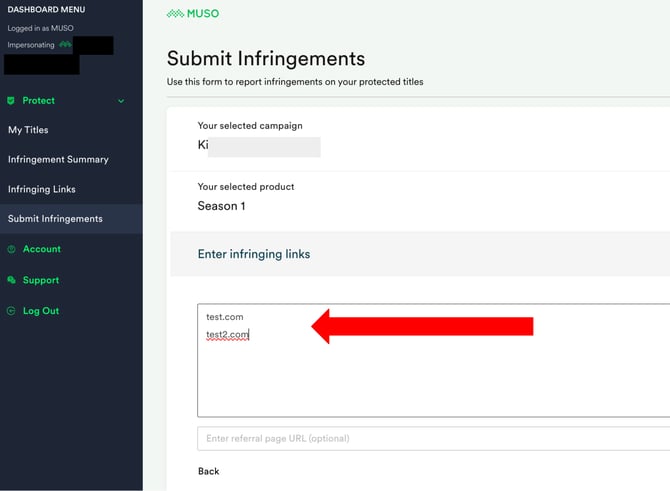Click the Account icon in sidebar
This screenshot has height=491, width=670.
[x=12, y=249]
